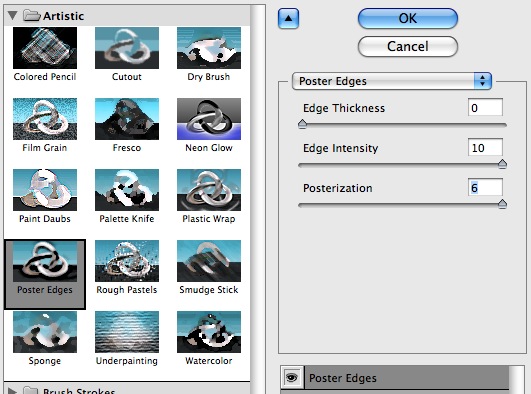Viewport: 531px width, 394px height.
Task: Pick the Dry Brush filter thumbnail
Action: 209,48
